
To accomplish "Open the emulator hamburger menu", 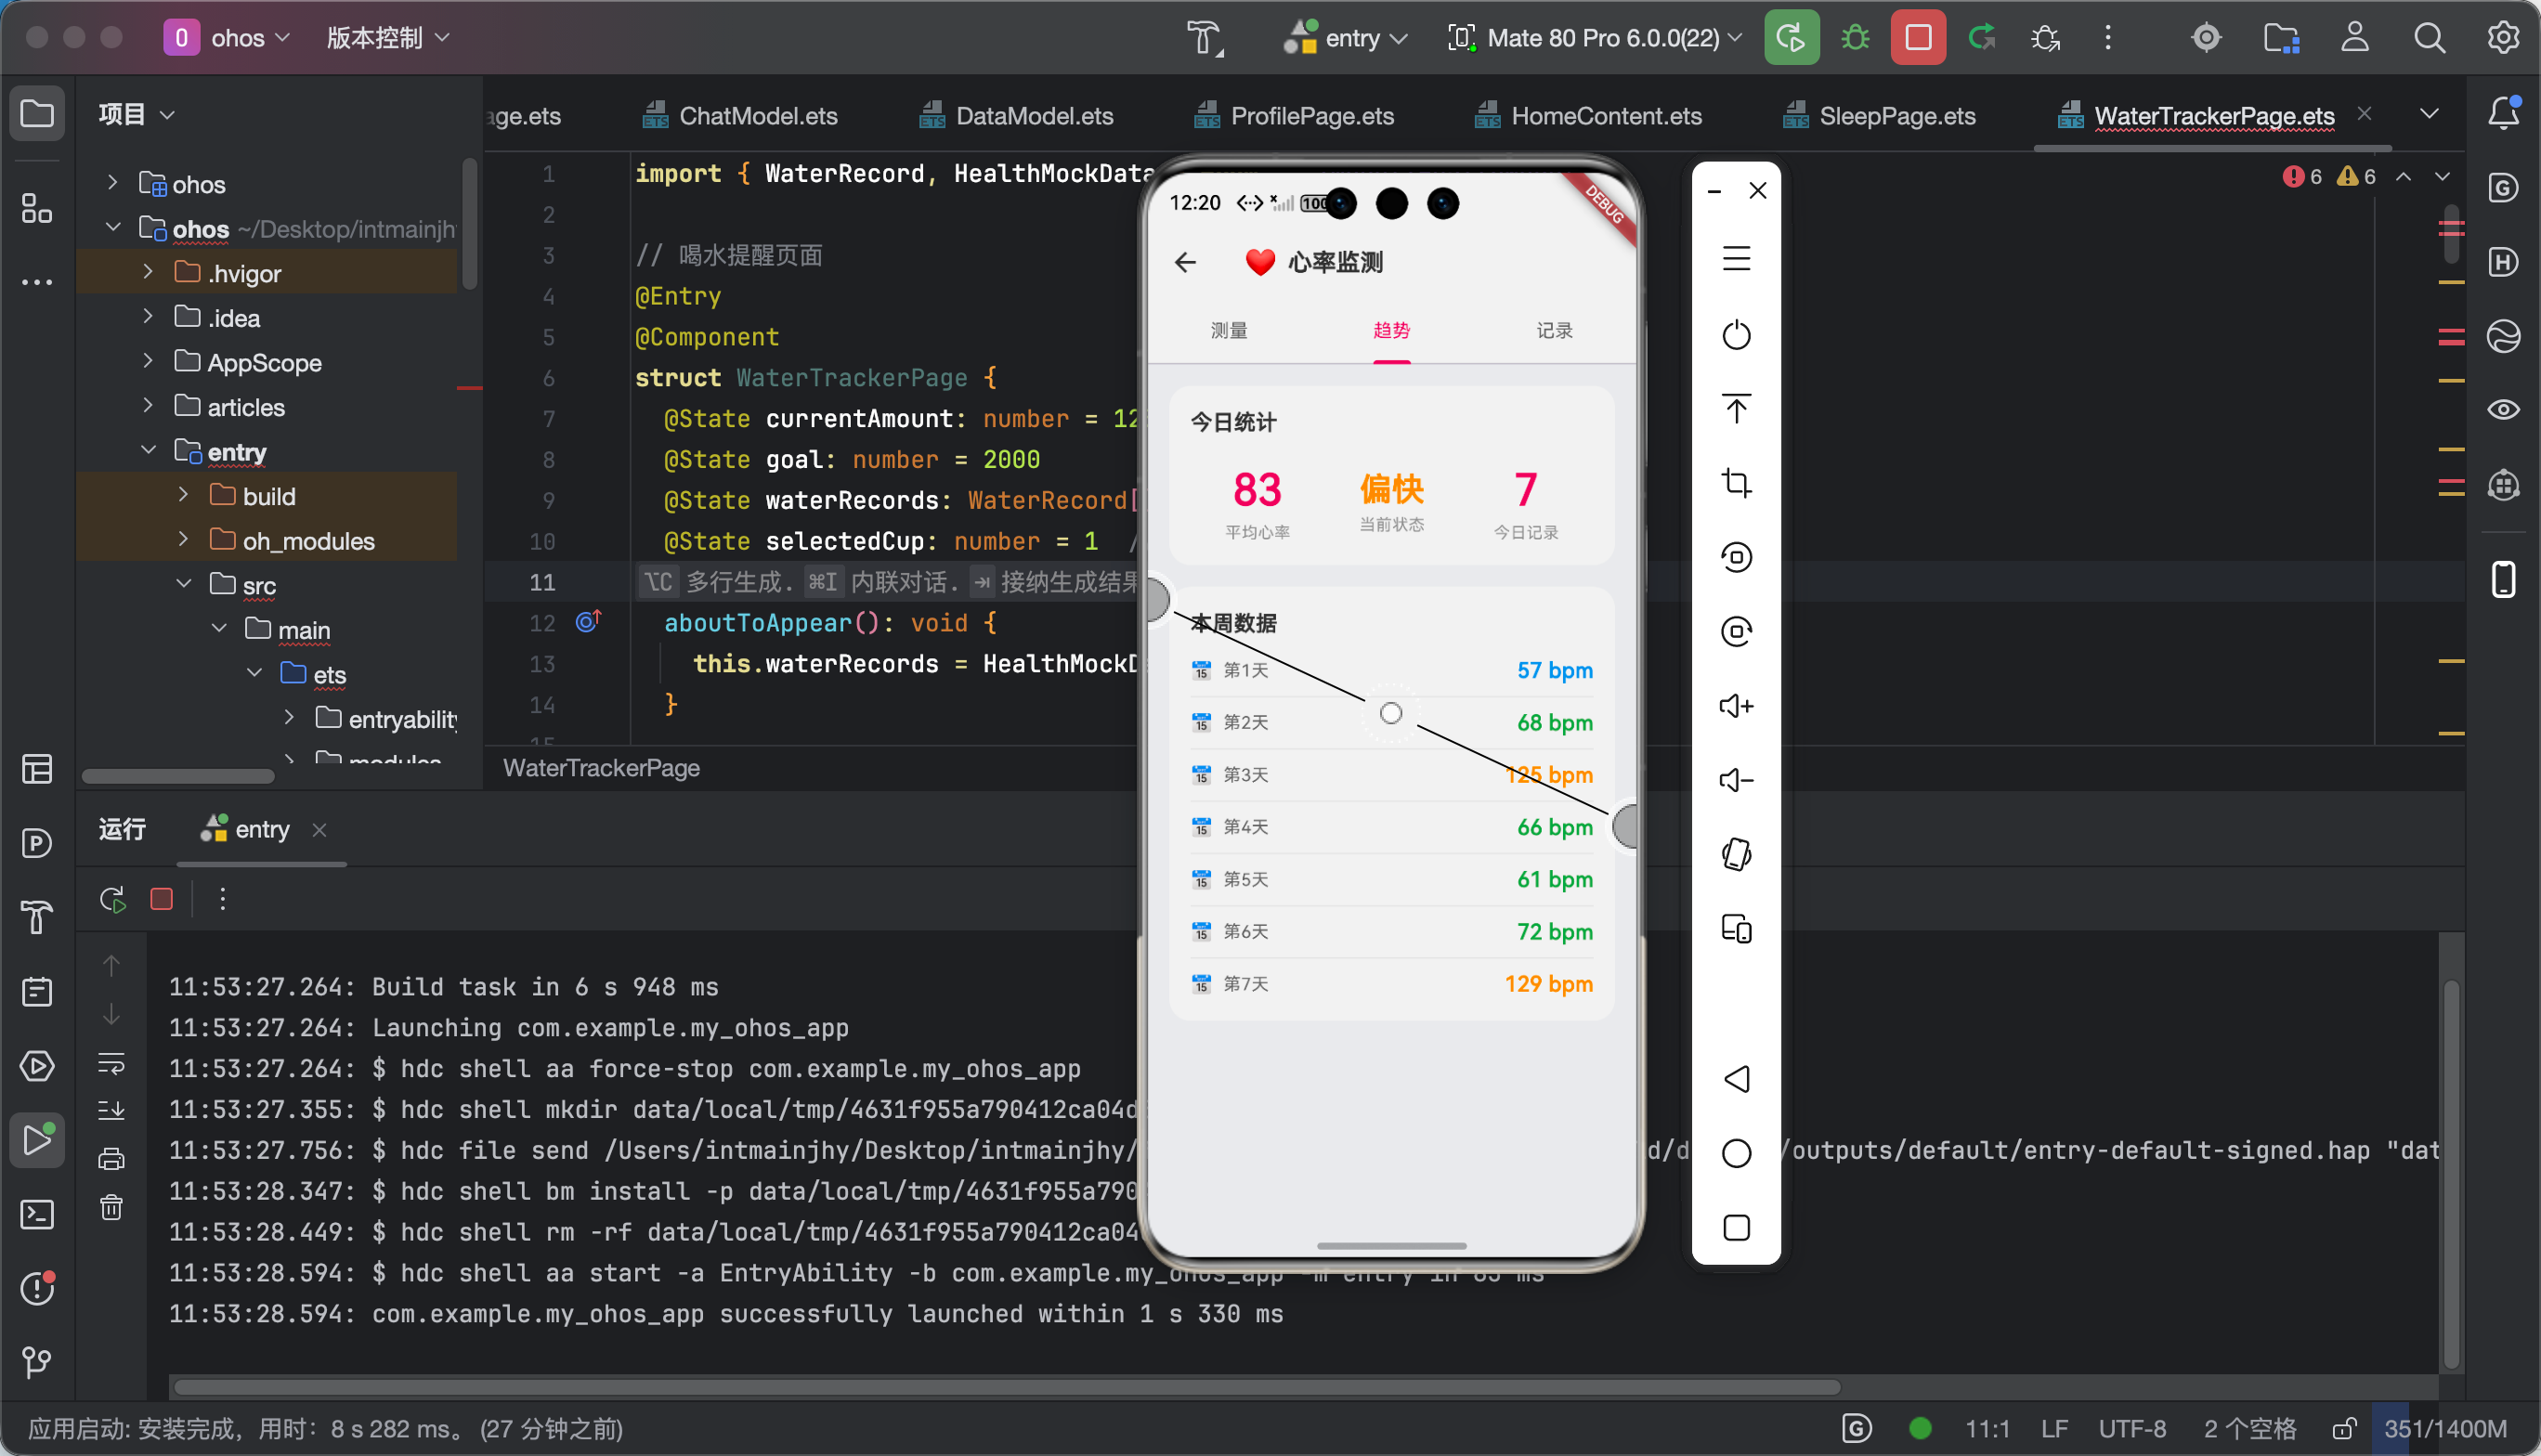I will point(1737,259).
